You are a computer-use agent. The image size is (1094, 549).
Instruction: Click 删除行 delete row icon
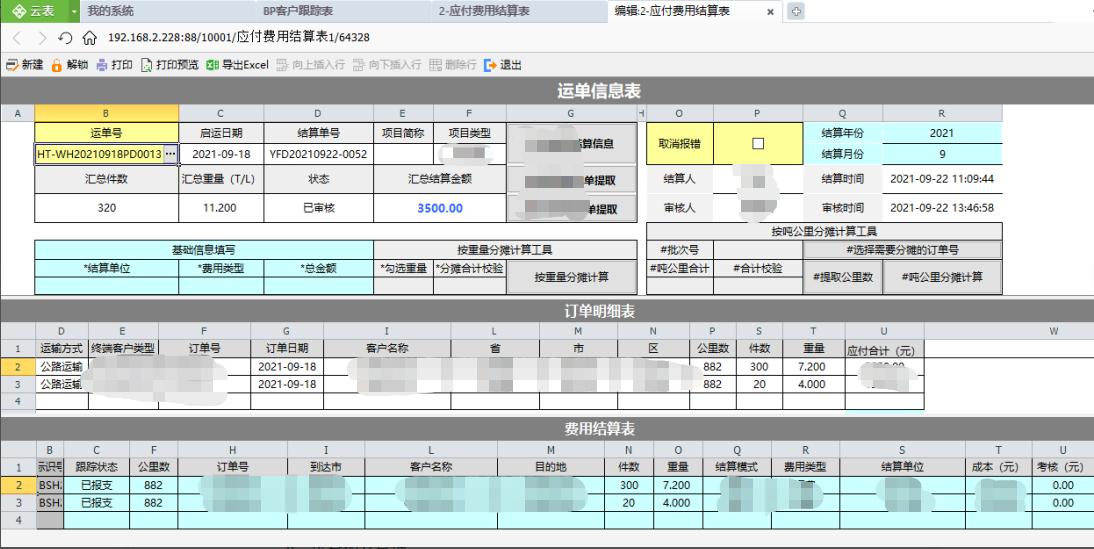[435, 65]
